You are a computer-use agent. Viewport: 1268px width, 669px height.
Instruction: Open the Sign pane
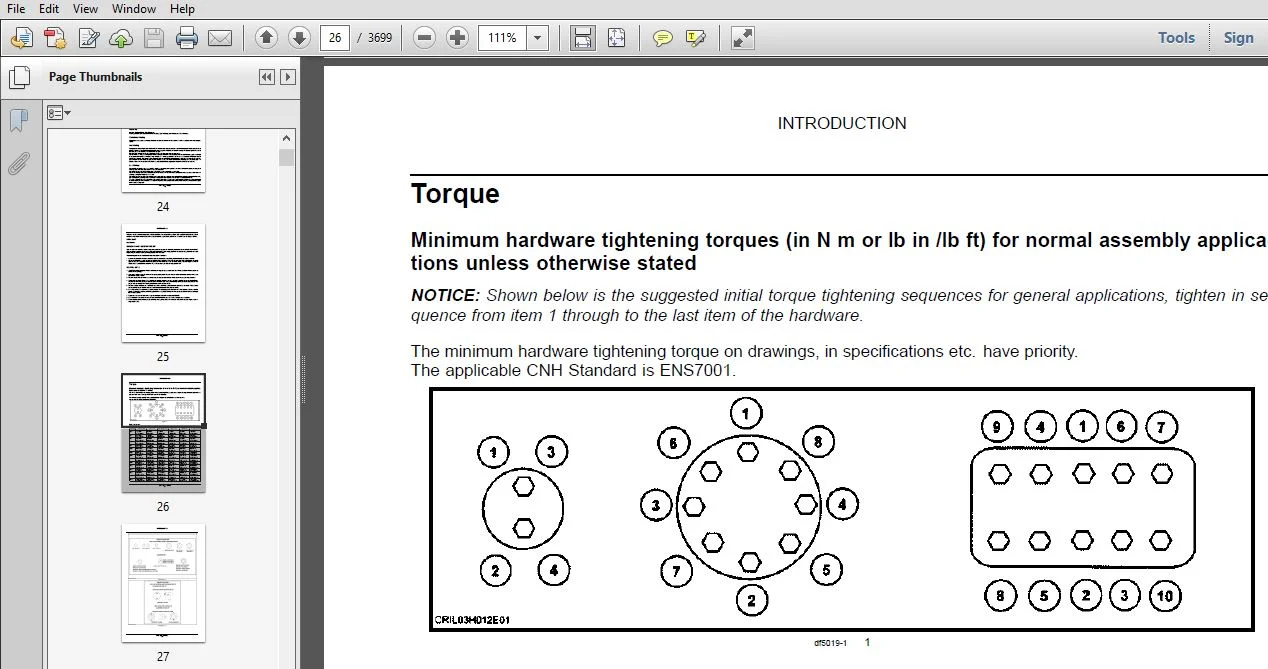tap(1238, 38)
